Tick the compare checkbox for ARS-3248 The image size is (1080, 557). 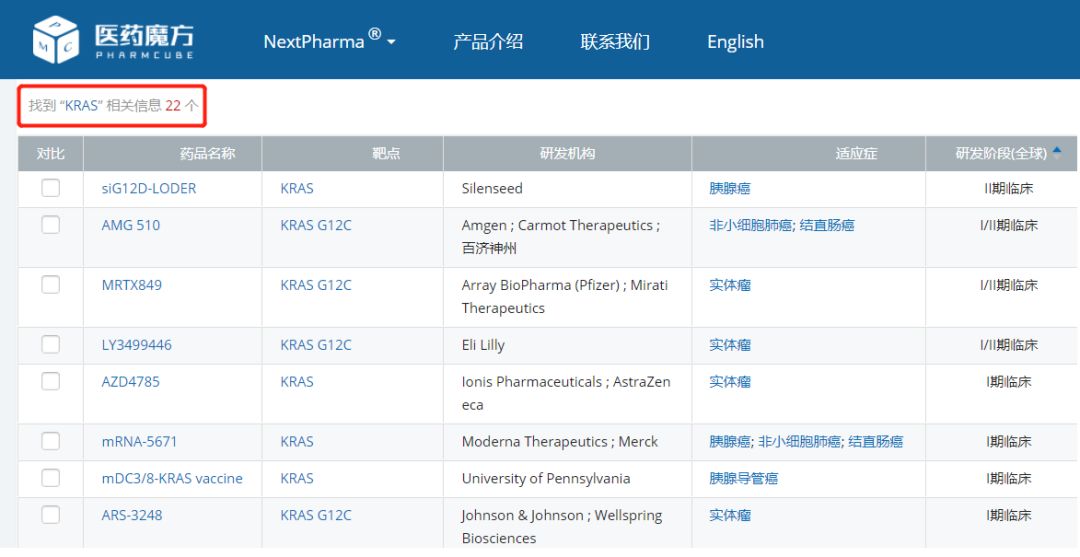(50, 515)
